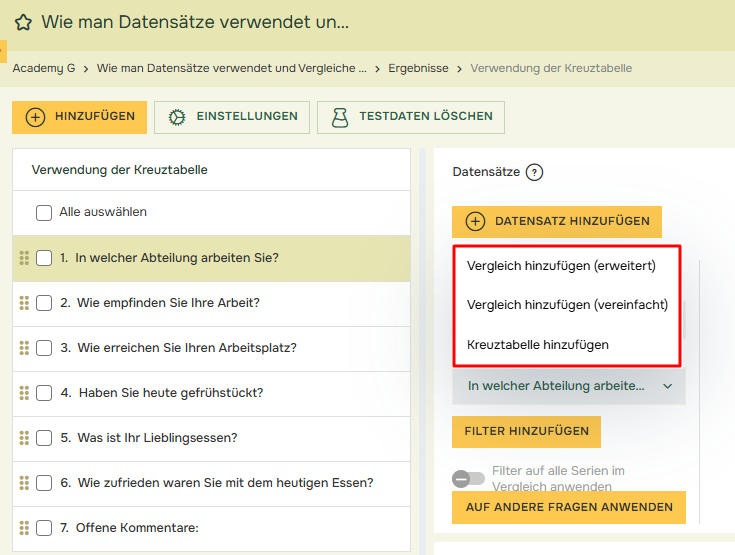Click the gear icon in Einstellungen button
This screenshot has width=735, height=555.
(x=178, y=117)
